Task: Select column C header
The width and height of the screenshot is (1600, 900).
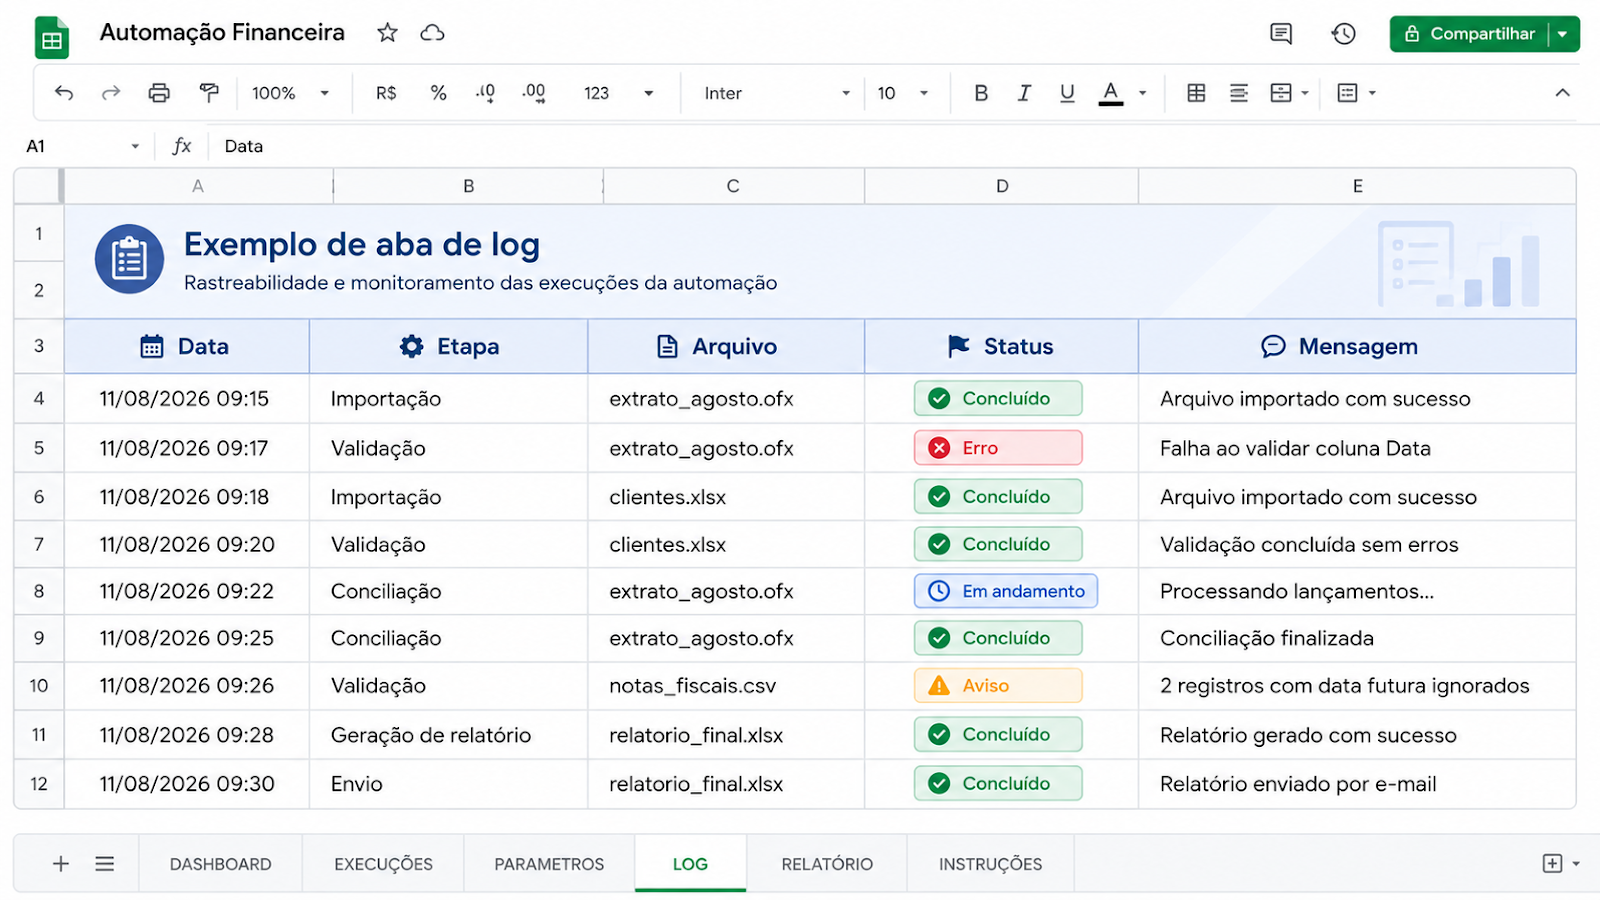Action: coord(733,186)
